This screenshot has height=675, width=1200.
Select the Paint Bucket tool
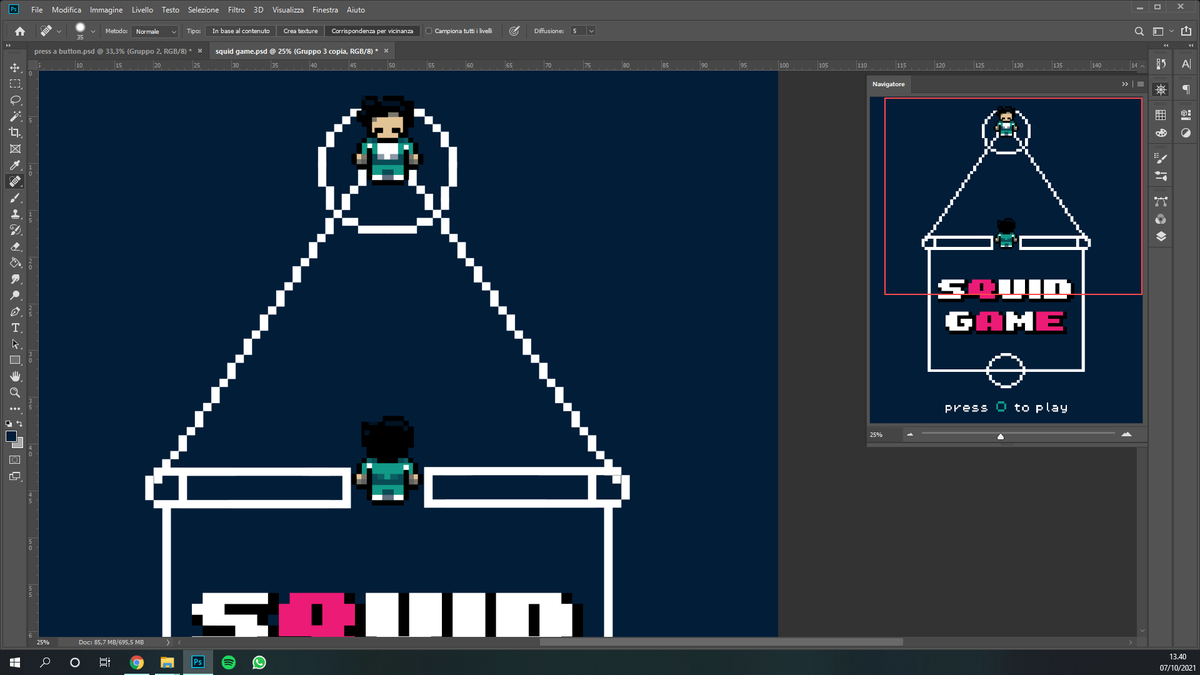pyautogui.click(x=15, y=263)
